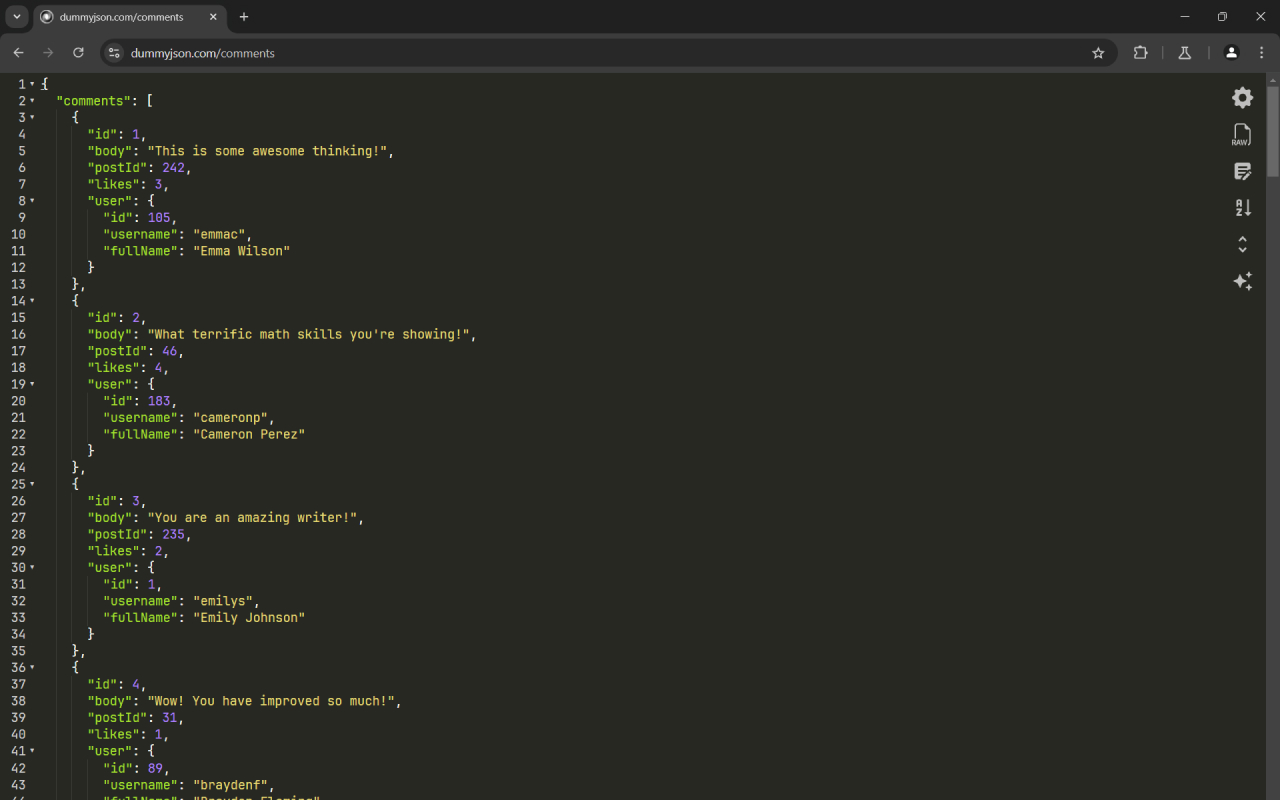Collapse all nodes using the chevron icon

1242,243
